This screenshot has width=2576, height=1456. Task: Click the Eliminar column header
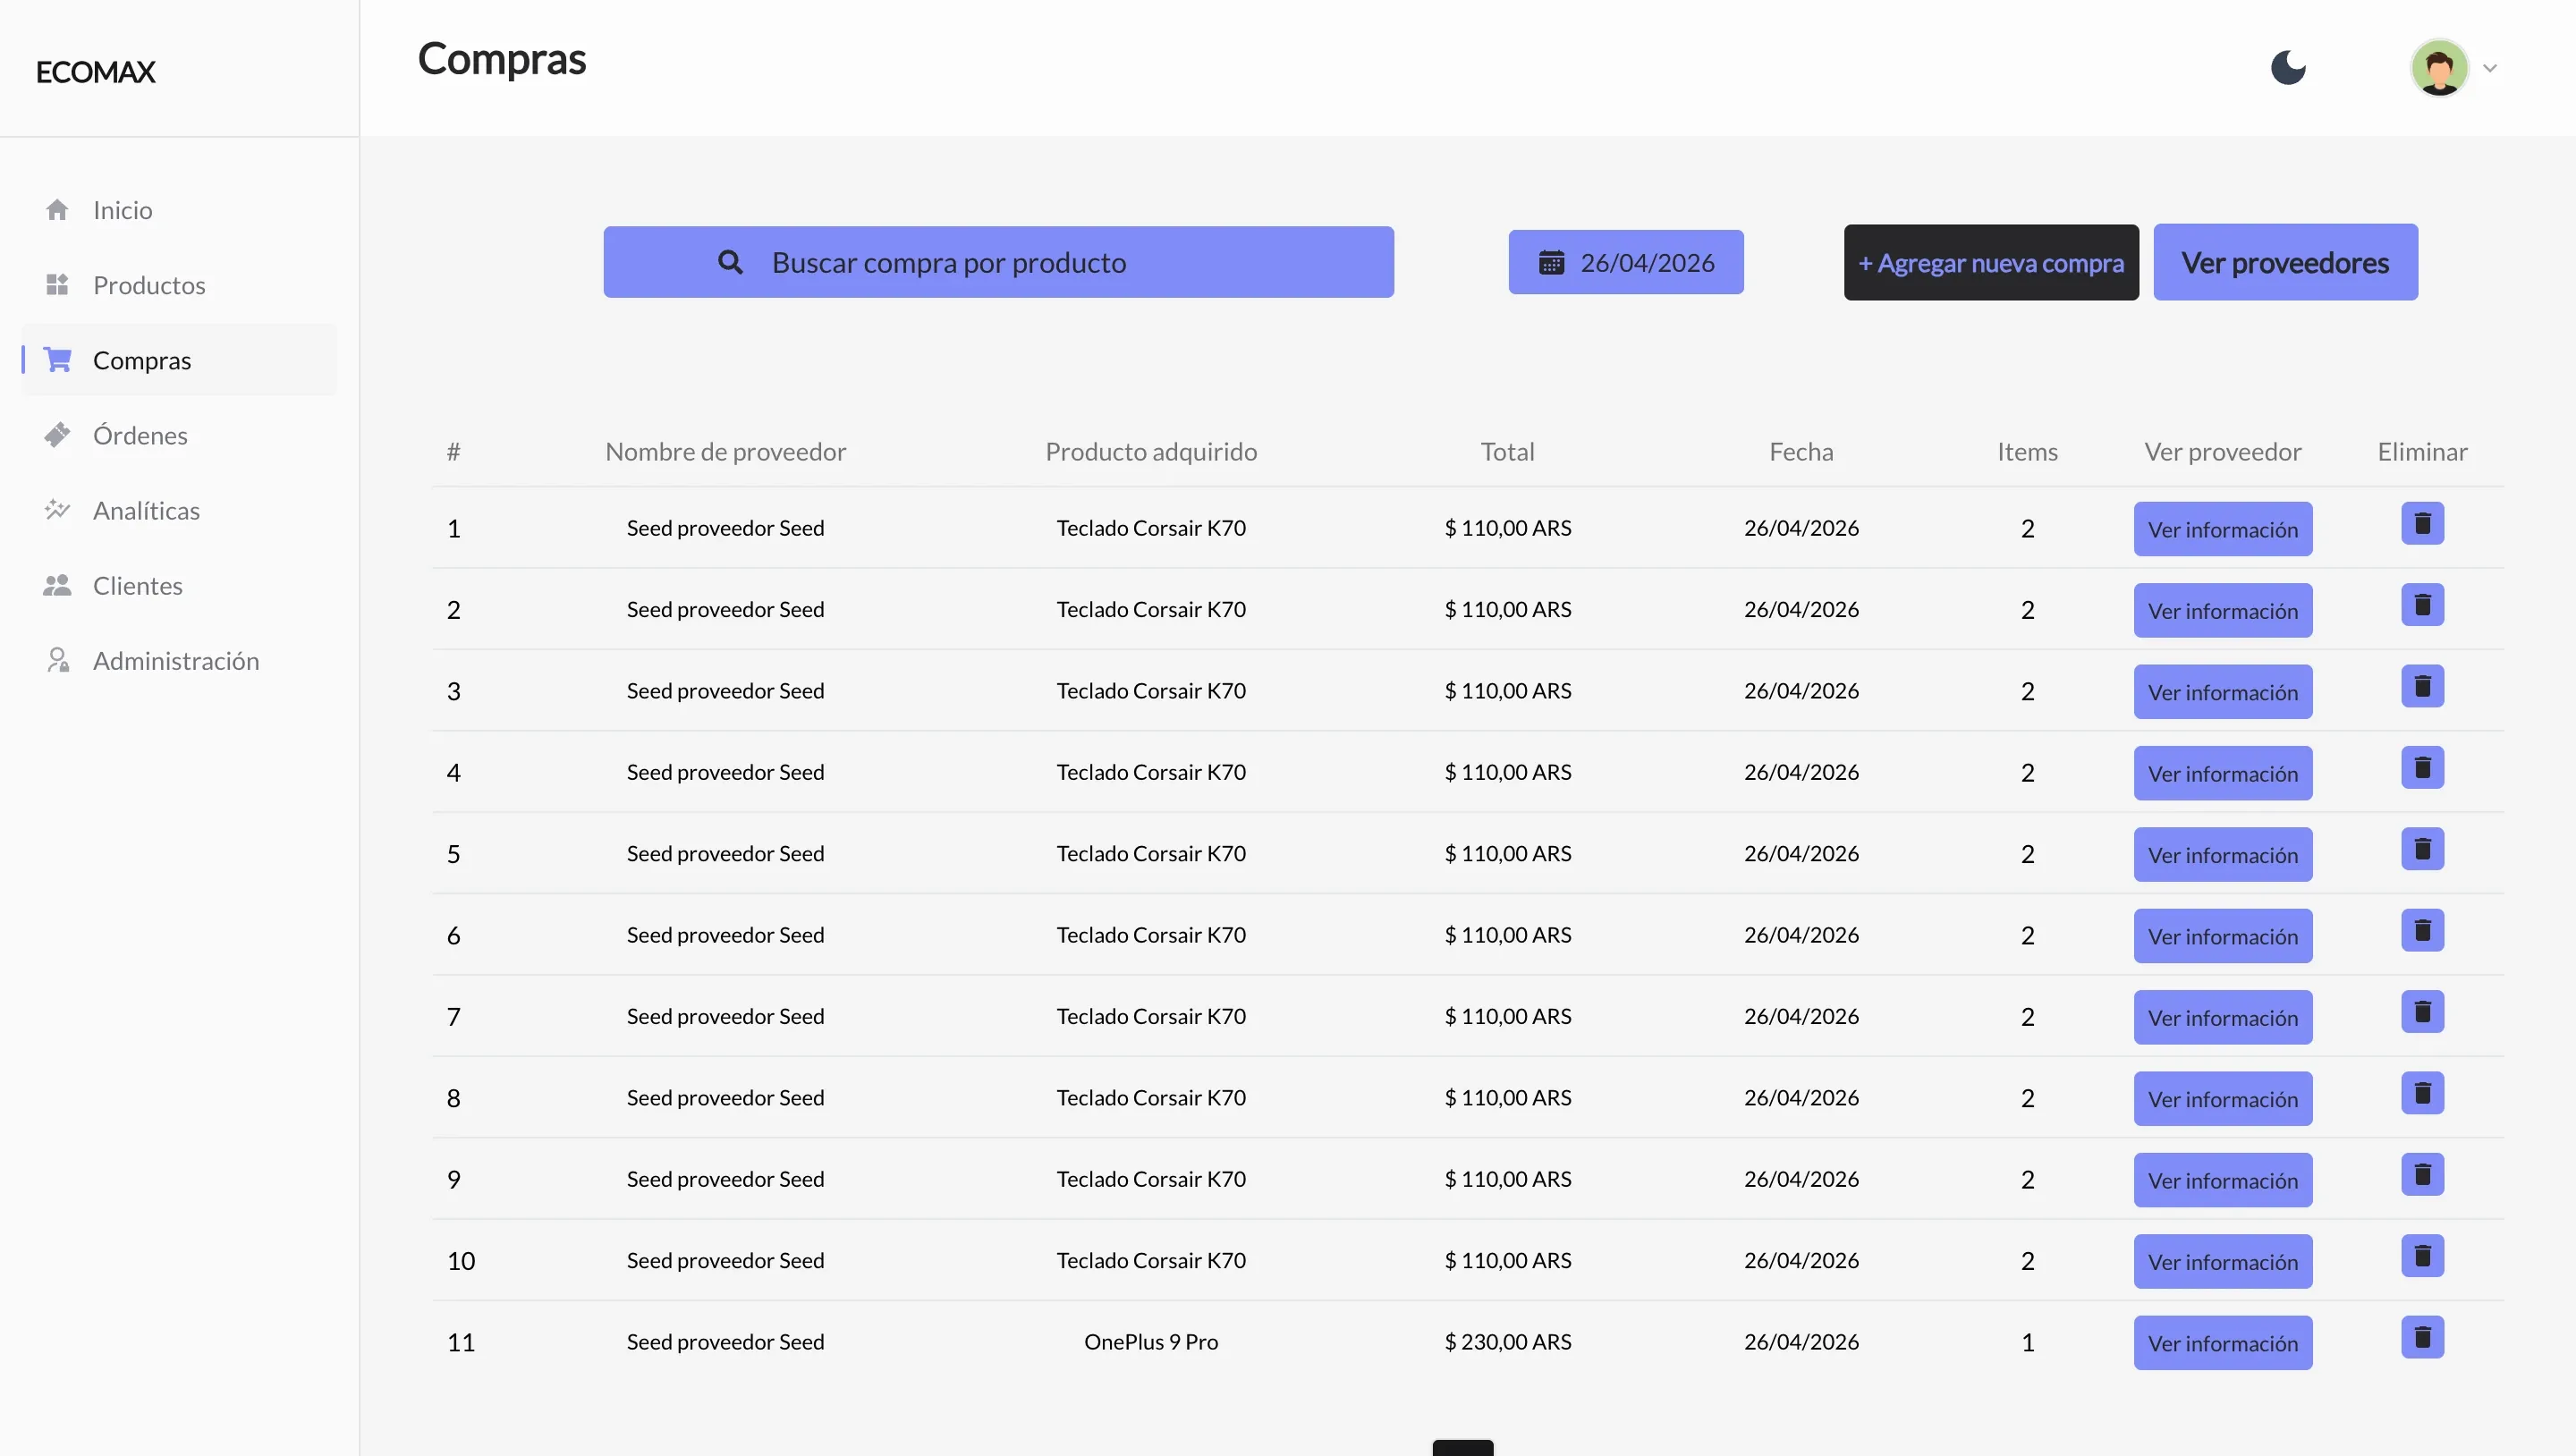(2422, 452)
